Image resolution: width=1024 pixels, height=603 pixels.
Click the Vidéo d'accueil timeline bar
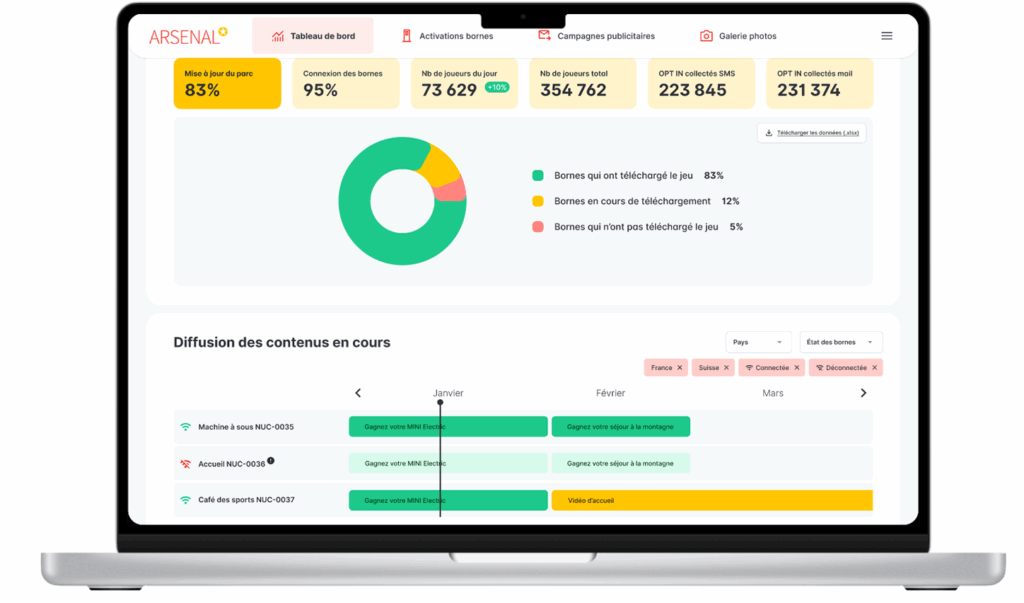712,500
